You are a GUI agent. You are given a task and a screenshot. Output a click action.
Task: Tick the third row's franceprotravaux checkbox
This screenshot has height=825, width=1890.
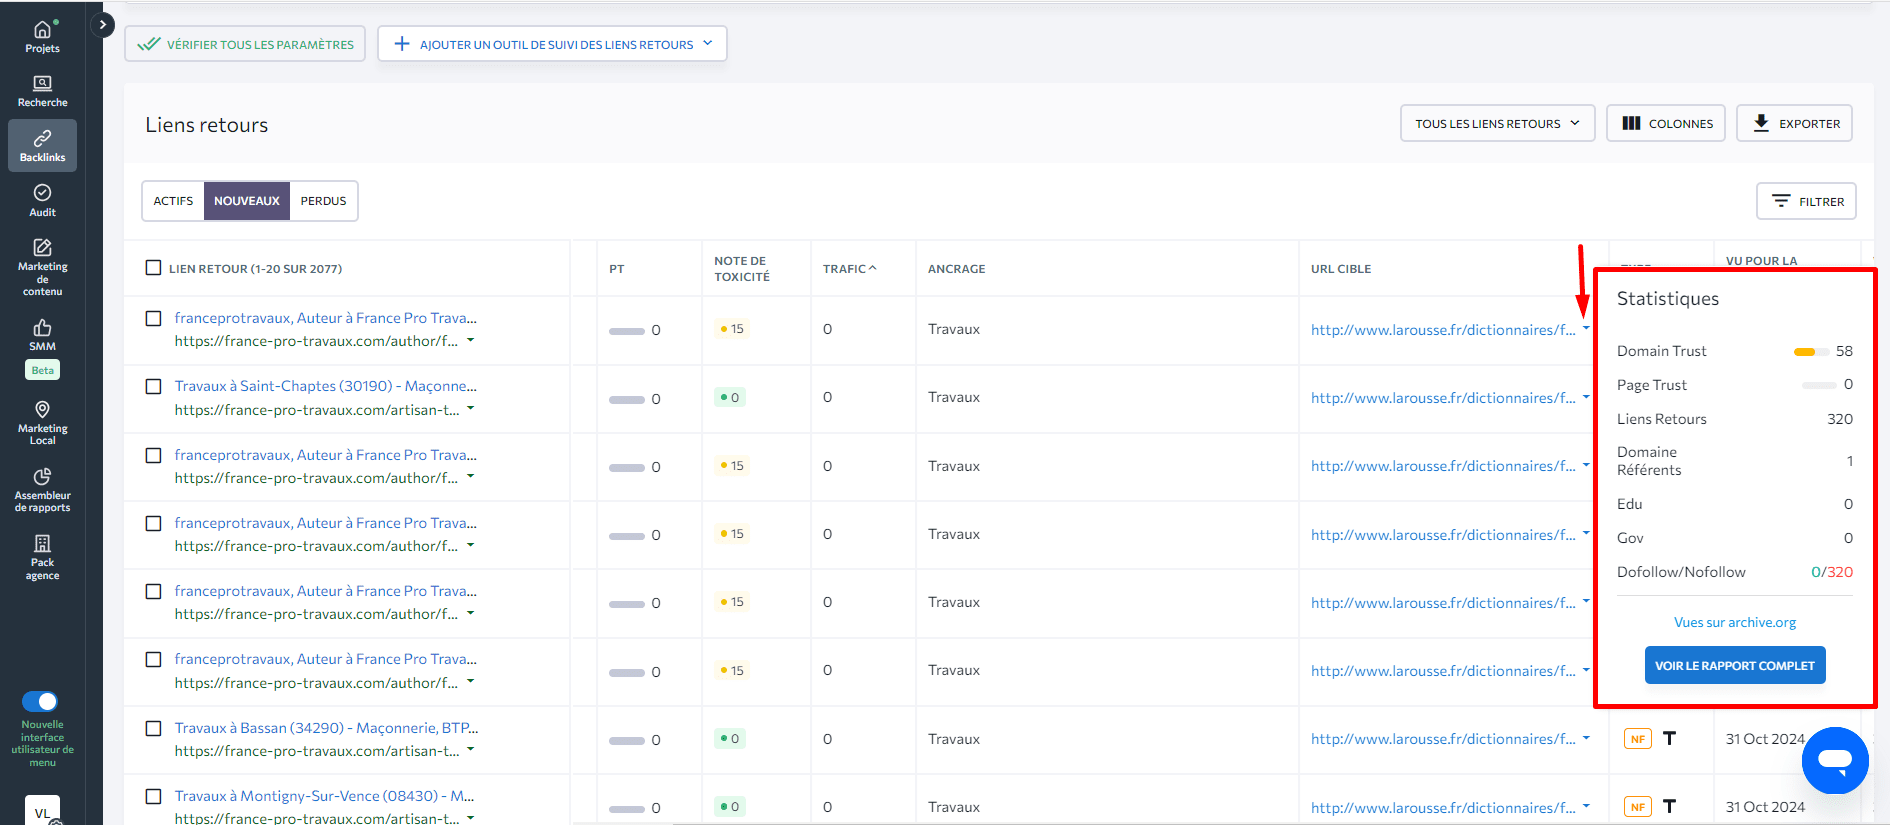coord(153,455)
